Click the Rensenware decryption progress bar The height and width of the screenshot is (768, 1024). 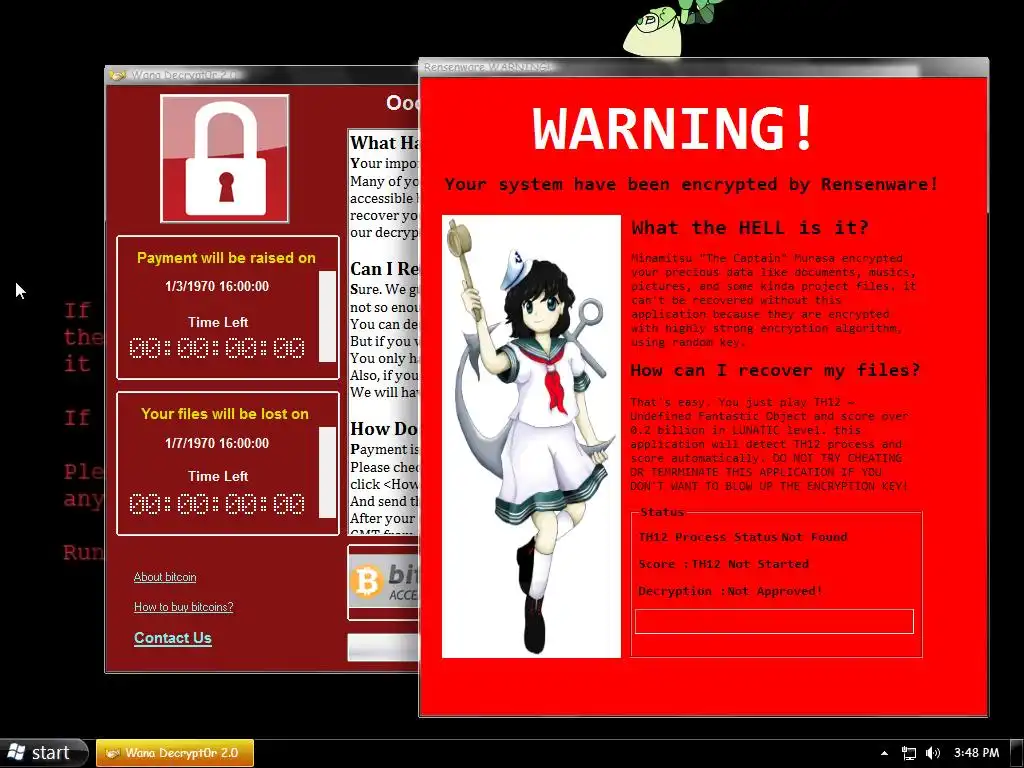point(774,621)
